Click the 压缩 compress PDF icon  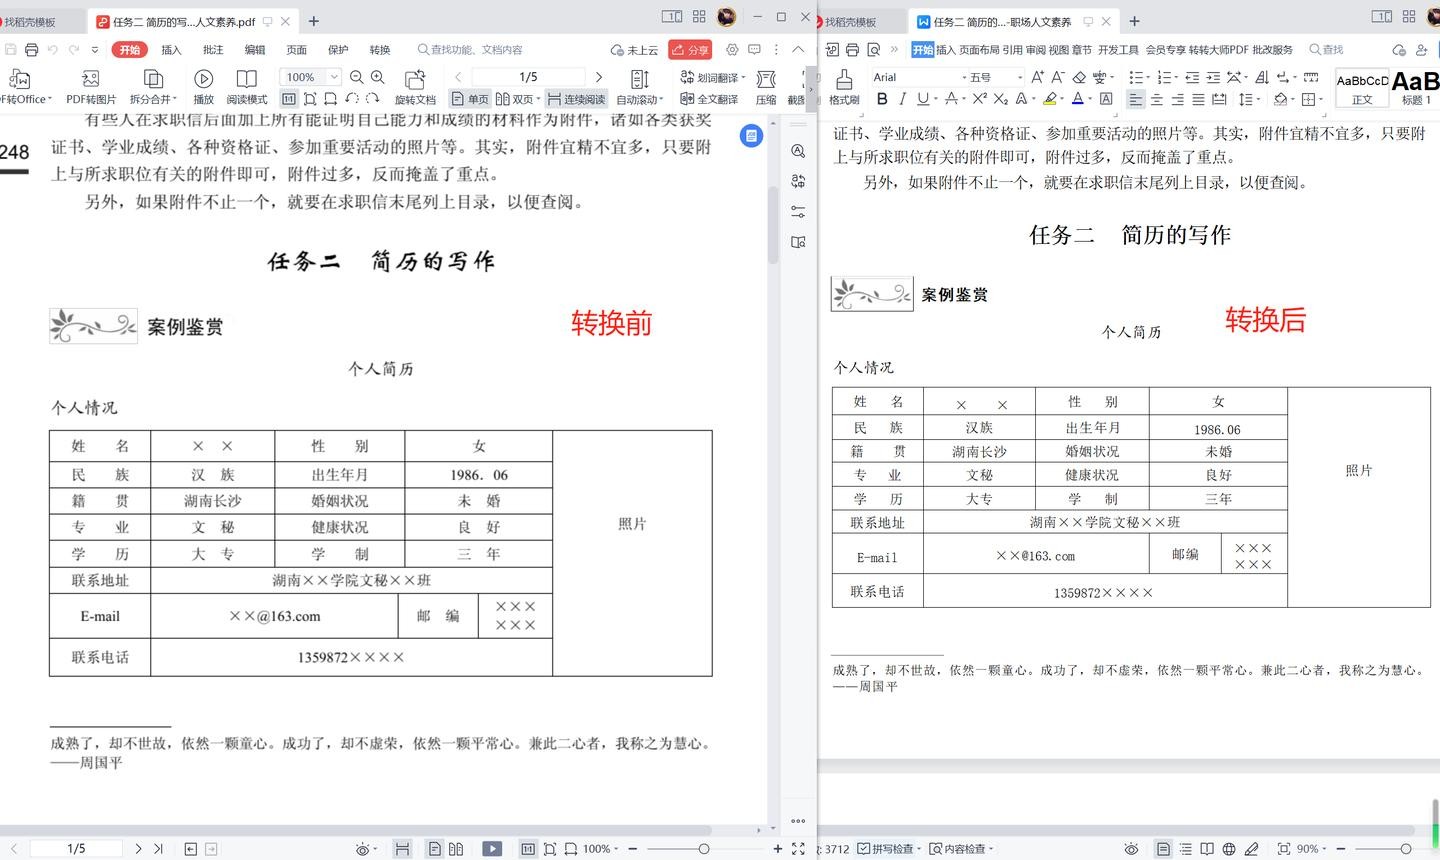tap(766, 86)
